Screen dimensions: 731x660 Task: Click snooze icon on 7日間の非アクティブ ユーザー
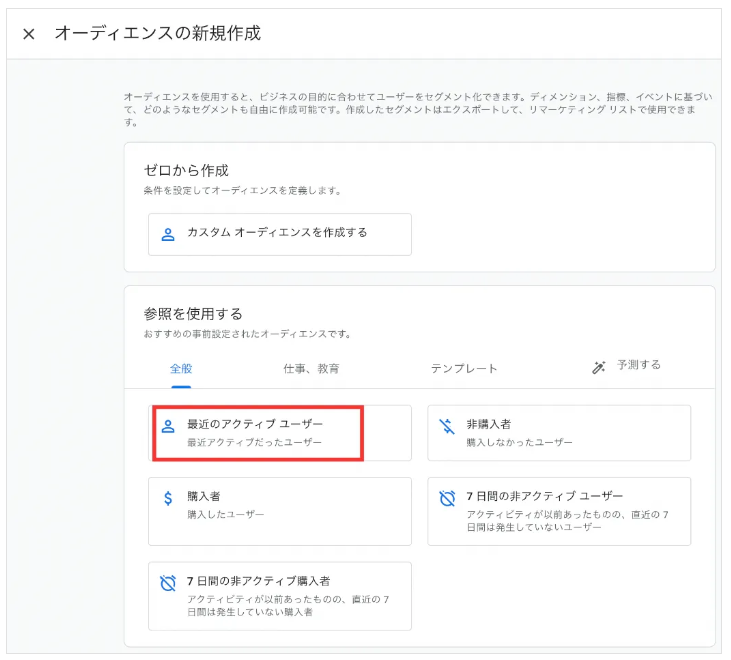447,498
